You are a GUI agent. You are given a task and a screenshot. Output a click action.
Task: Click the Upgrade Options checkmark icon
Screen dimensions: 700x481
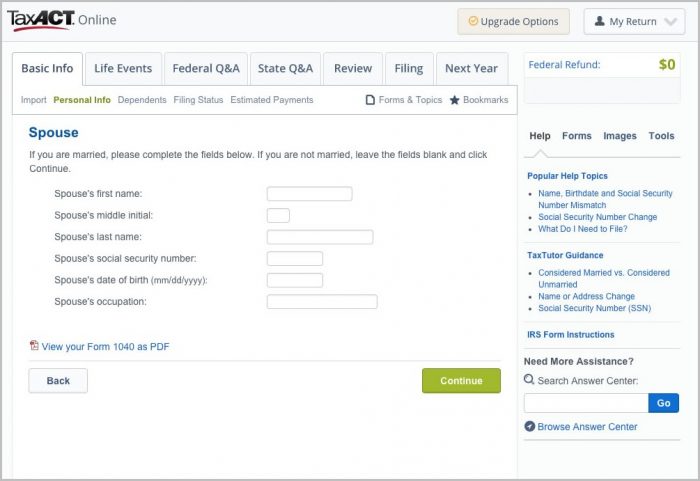coord(473,21)
